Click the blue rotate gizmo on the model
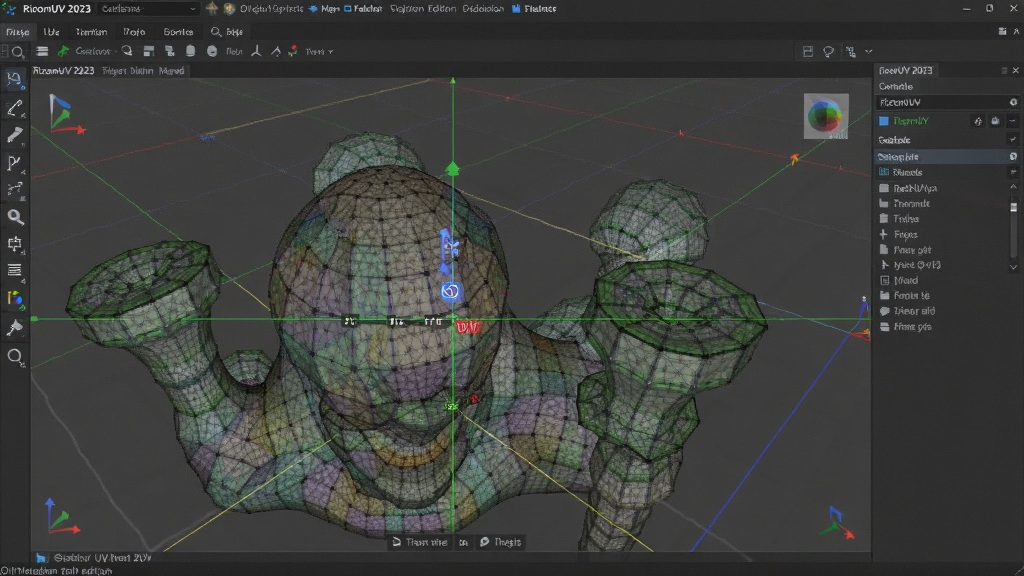The image size is (1024, 576). pos(450,291)
